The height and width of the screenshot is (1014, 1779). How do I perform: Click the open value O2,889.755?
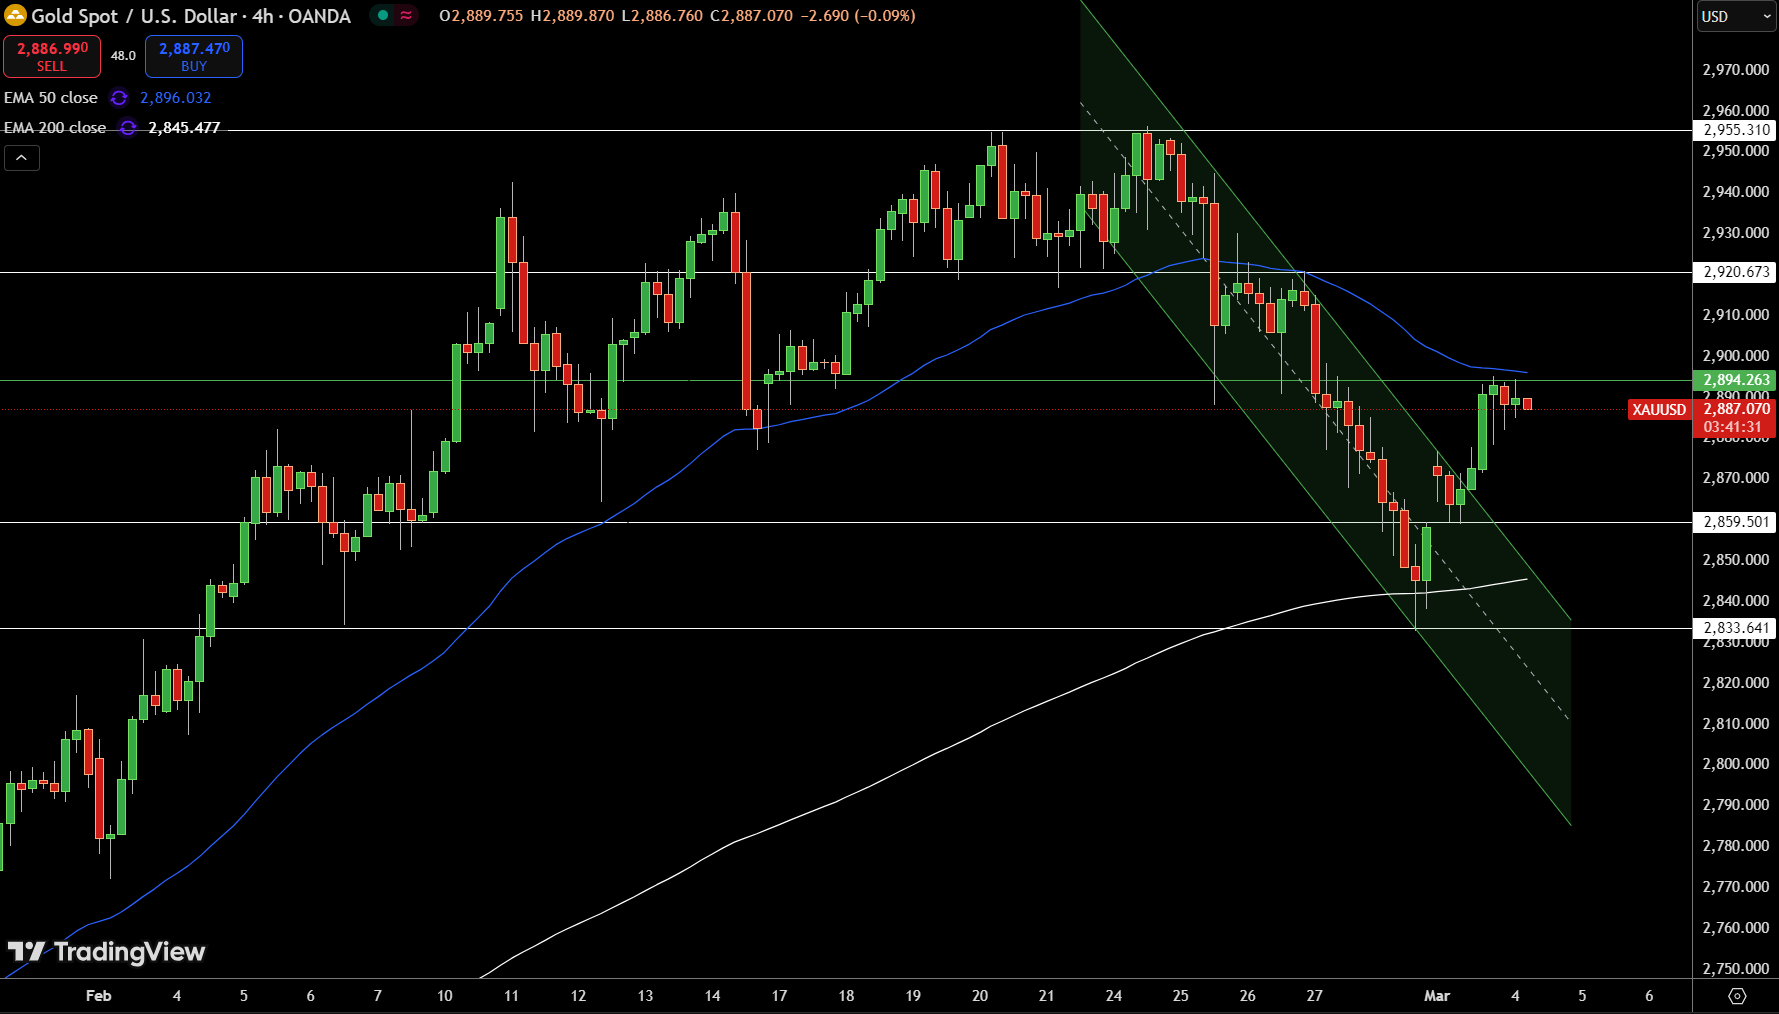(x=481, y=16)
